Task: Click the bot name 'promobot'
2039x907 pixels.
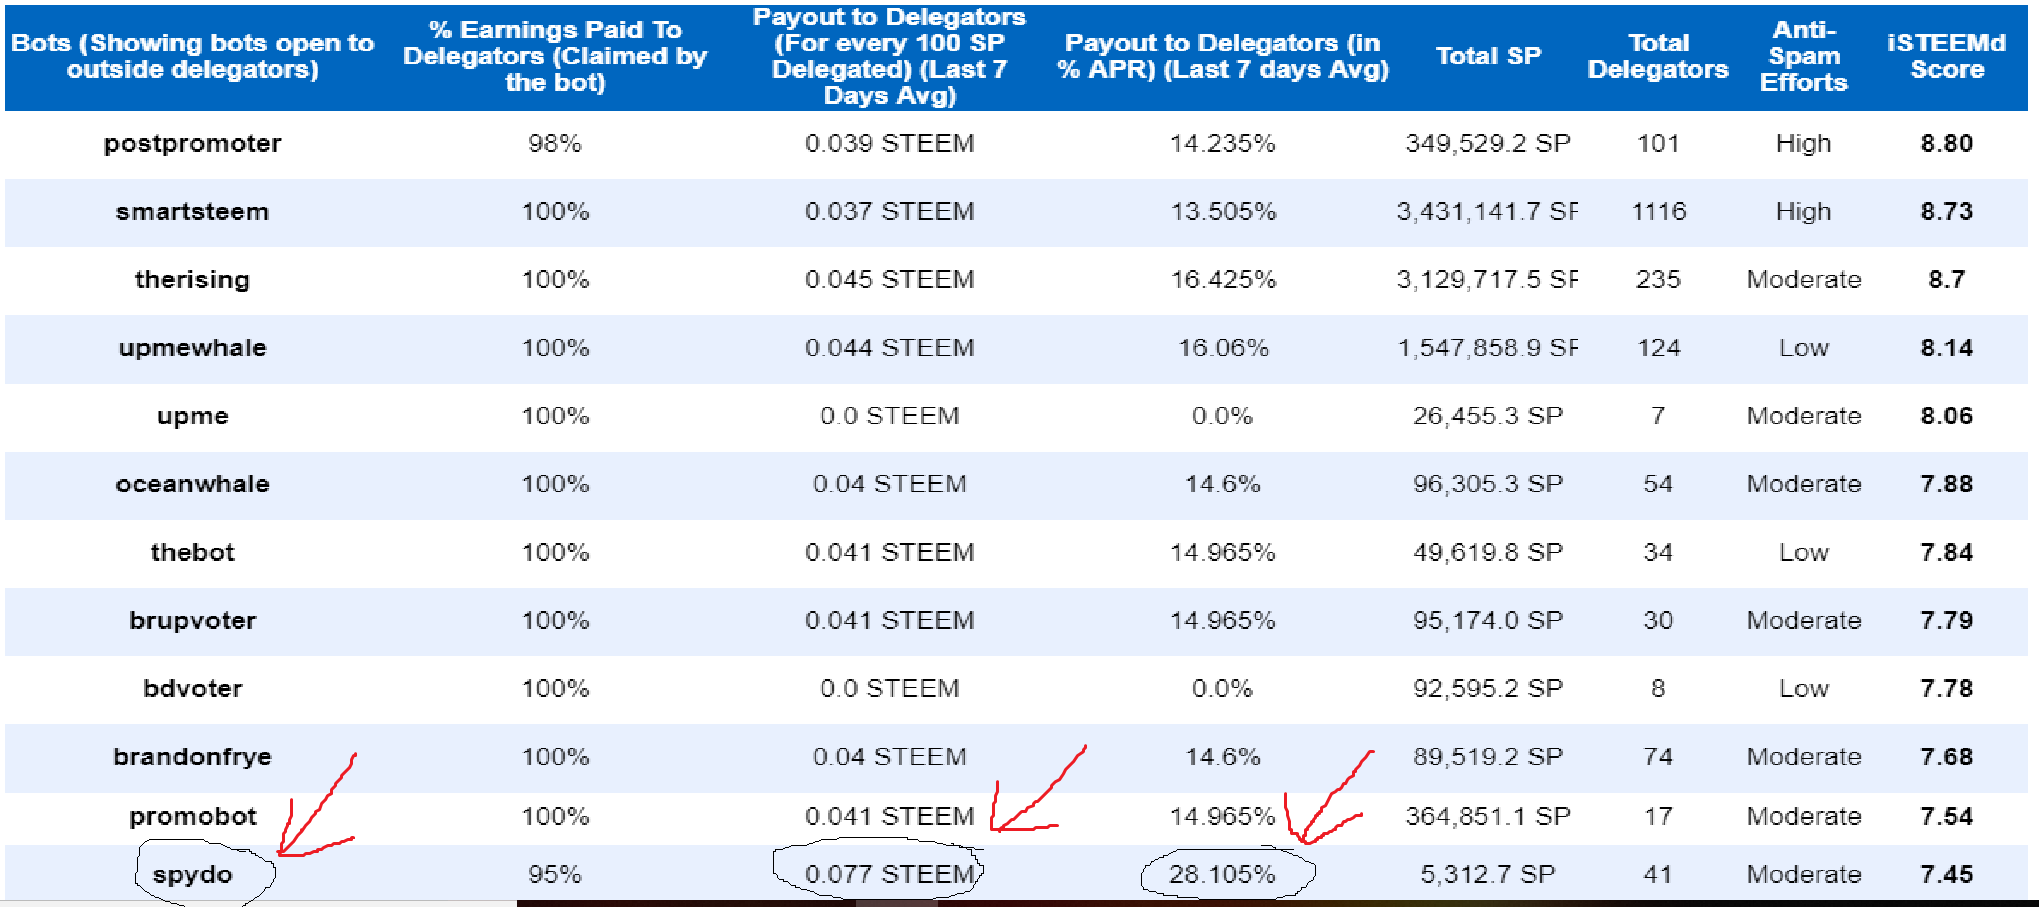Action: (192, 817)
